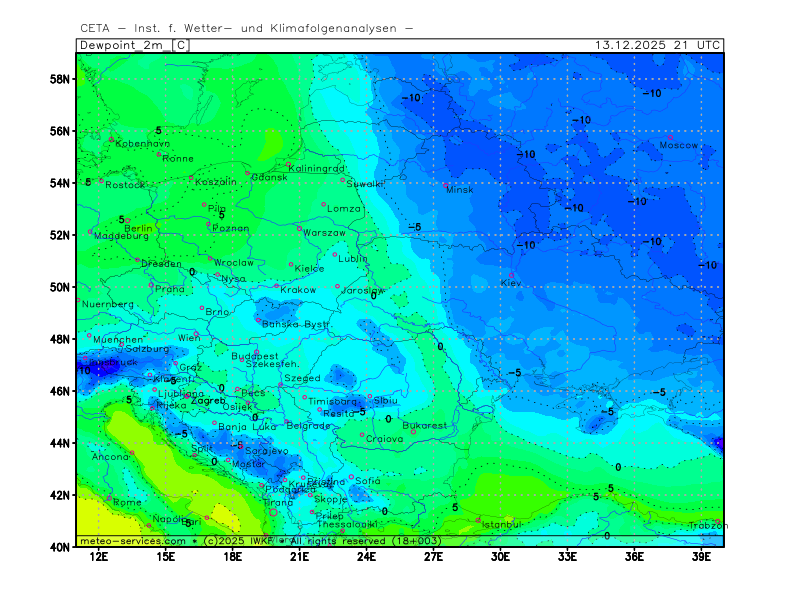
Task: Pick the Rome city marker
Action: coord(110,497)
